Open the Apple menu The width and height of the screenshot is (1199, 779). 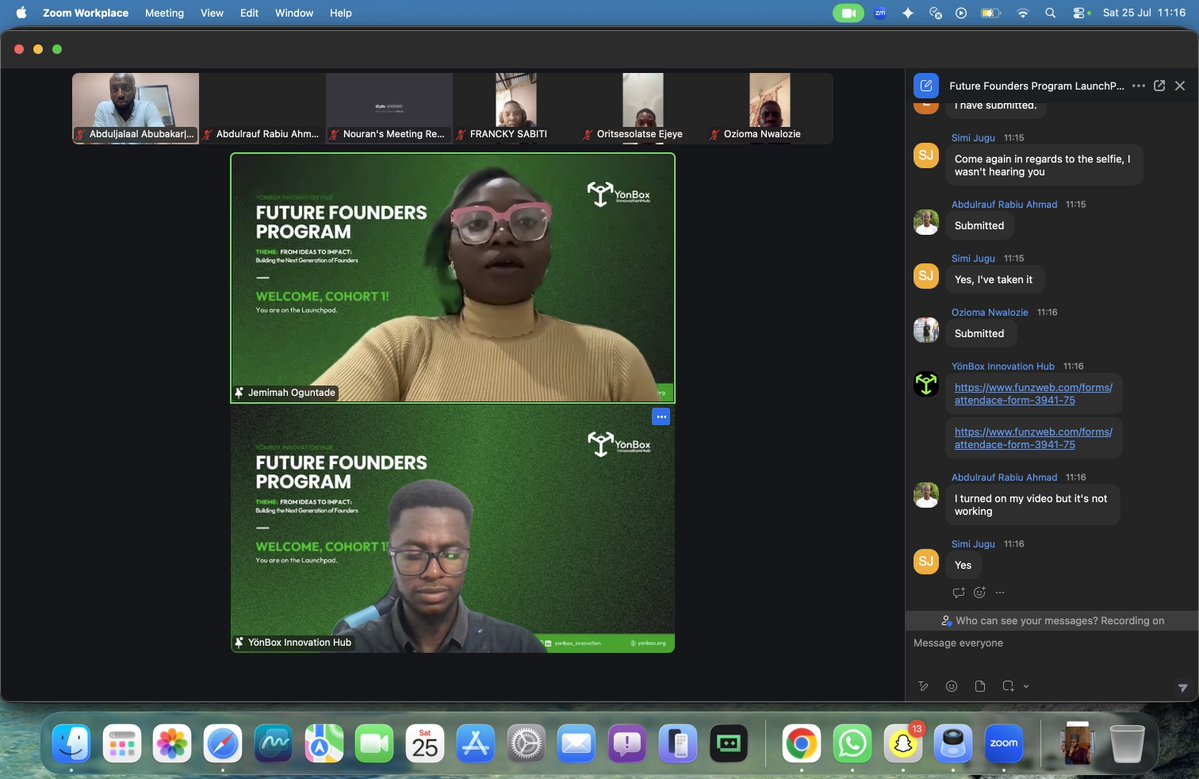point(21,13)
